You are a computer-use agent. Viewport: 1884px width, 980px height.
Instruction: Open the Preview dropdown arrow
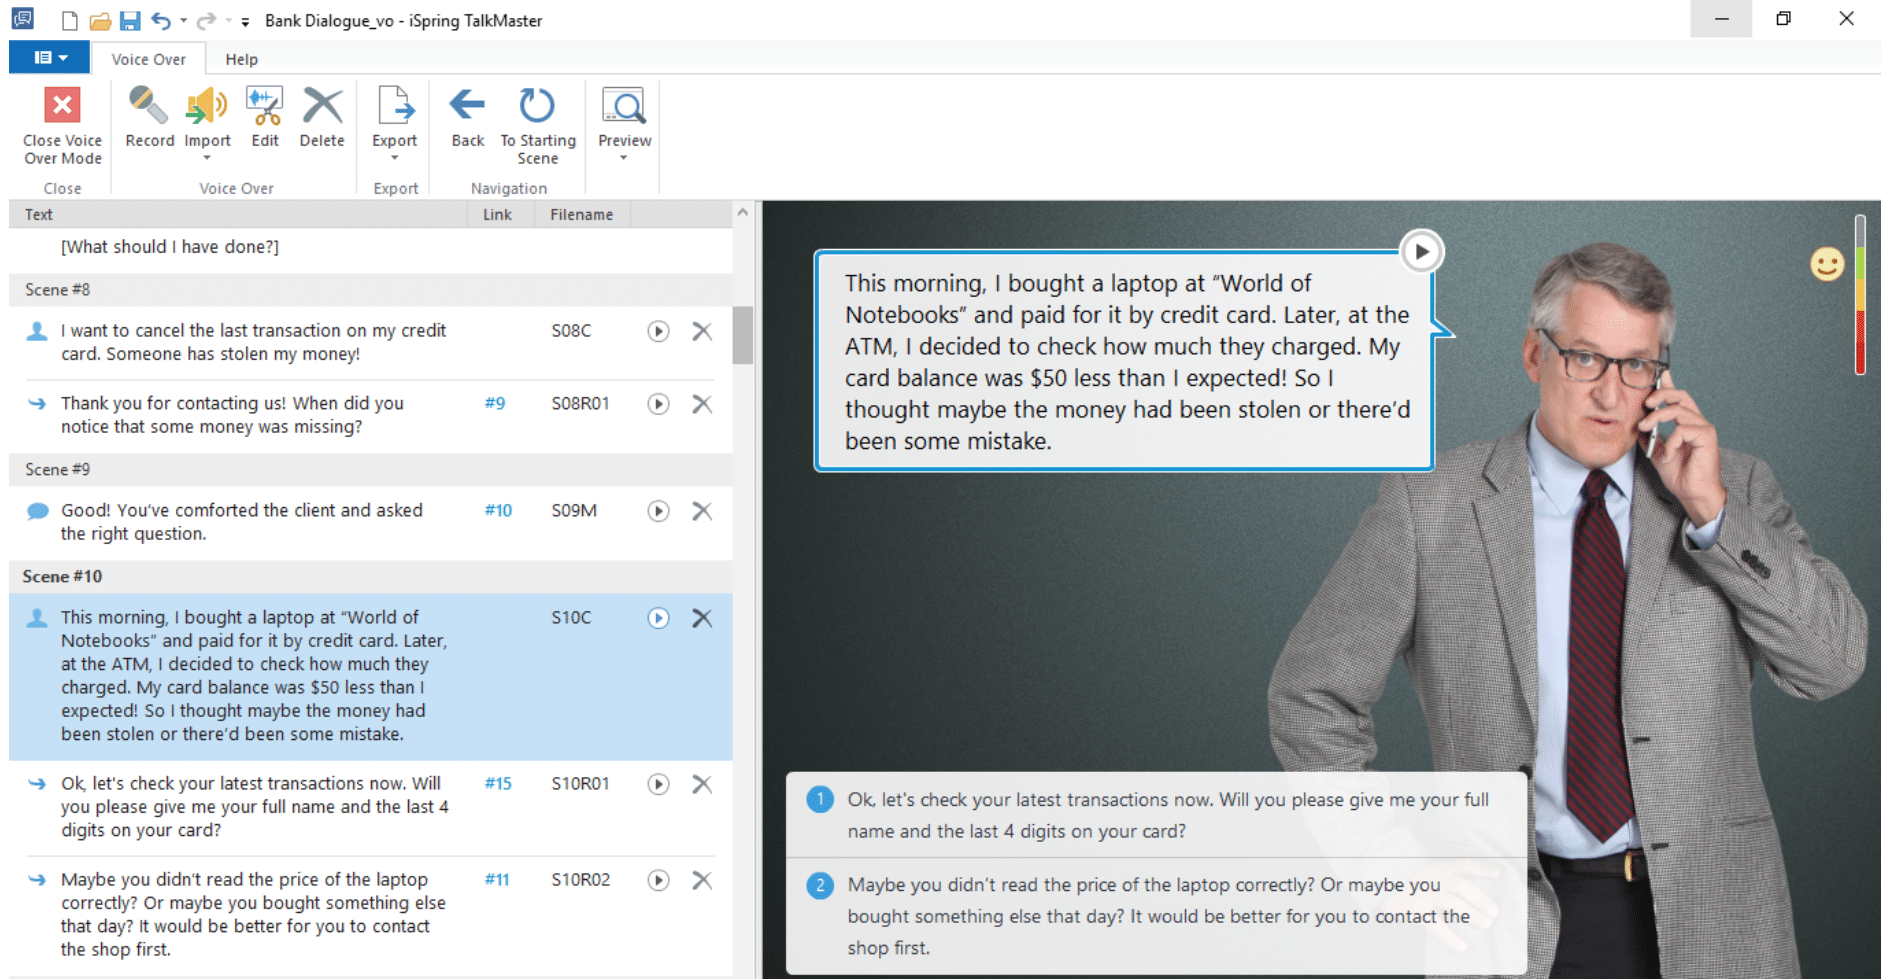point(624,158)
